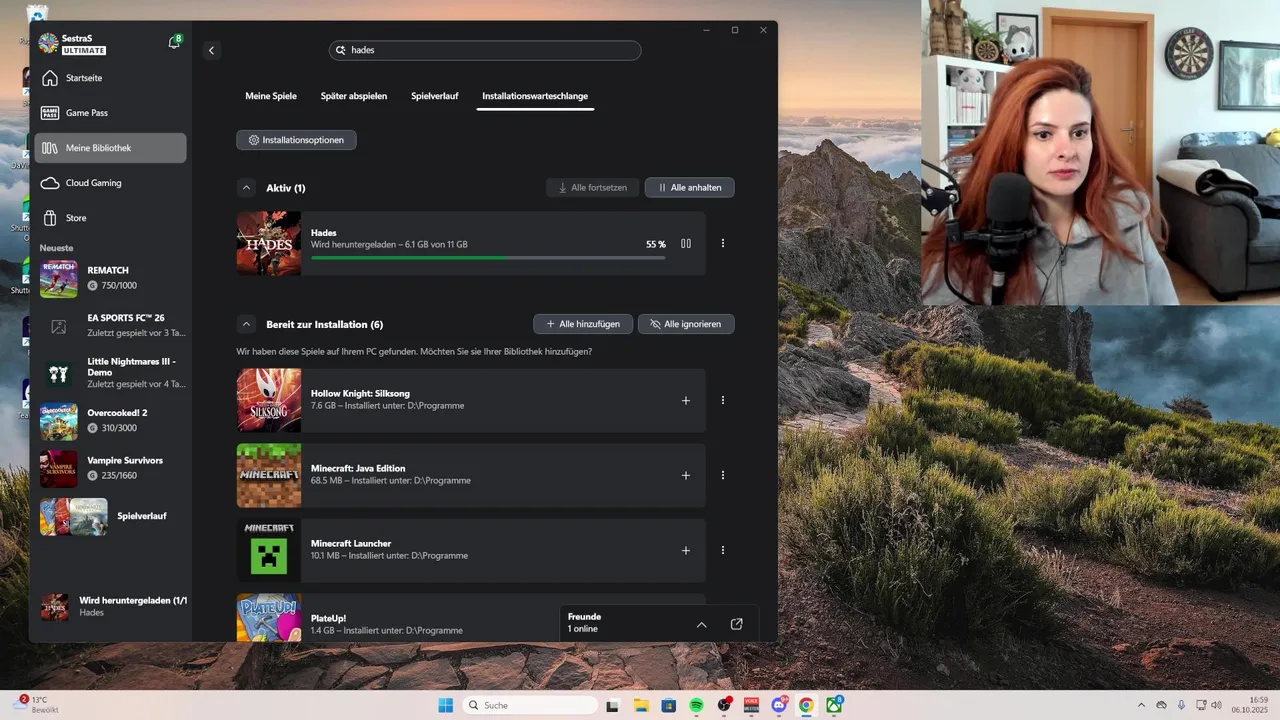The height and width of the screenshot is (720, 1280).
Task: Open the Wird heruntergeladen status at sidebar bottom
Action: 112,606
